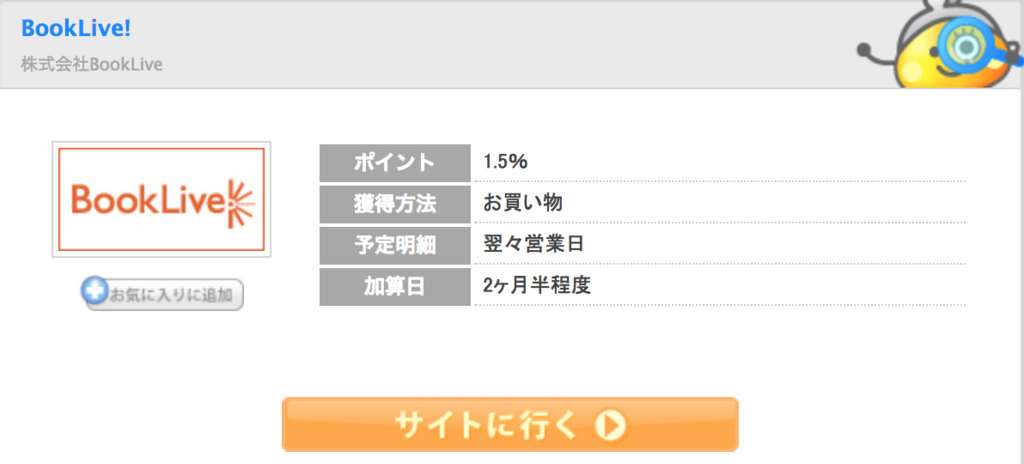Select the ポイント header cell
Viewport: 1024px width, 464px height.
coord(394,163)
